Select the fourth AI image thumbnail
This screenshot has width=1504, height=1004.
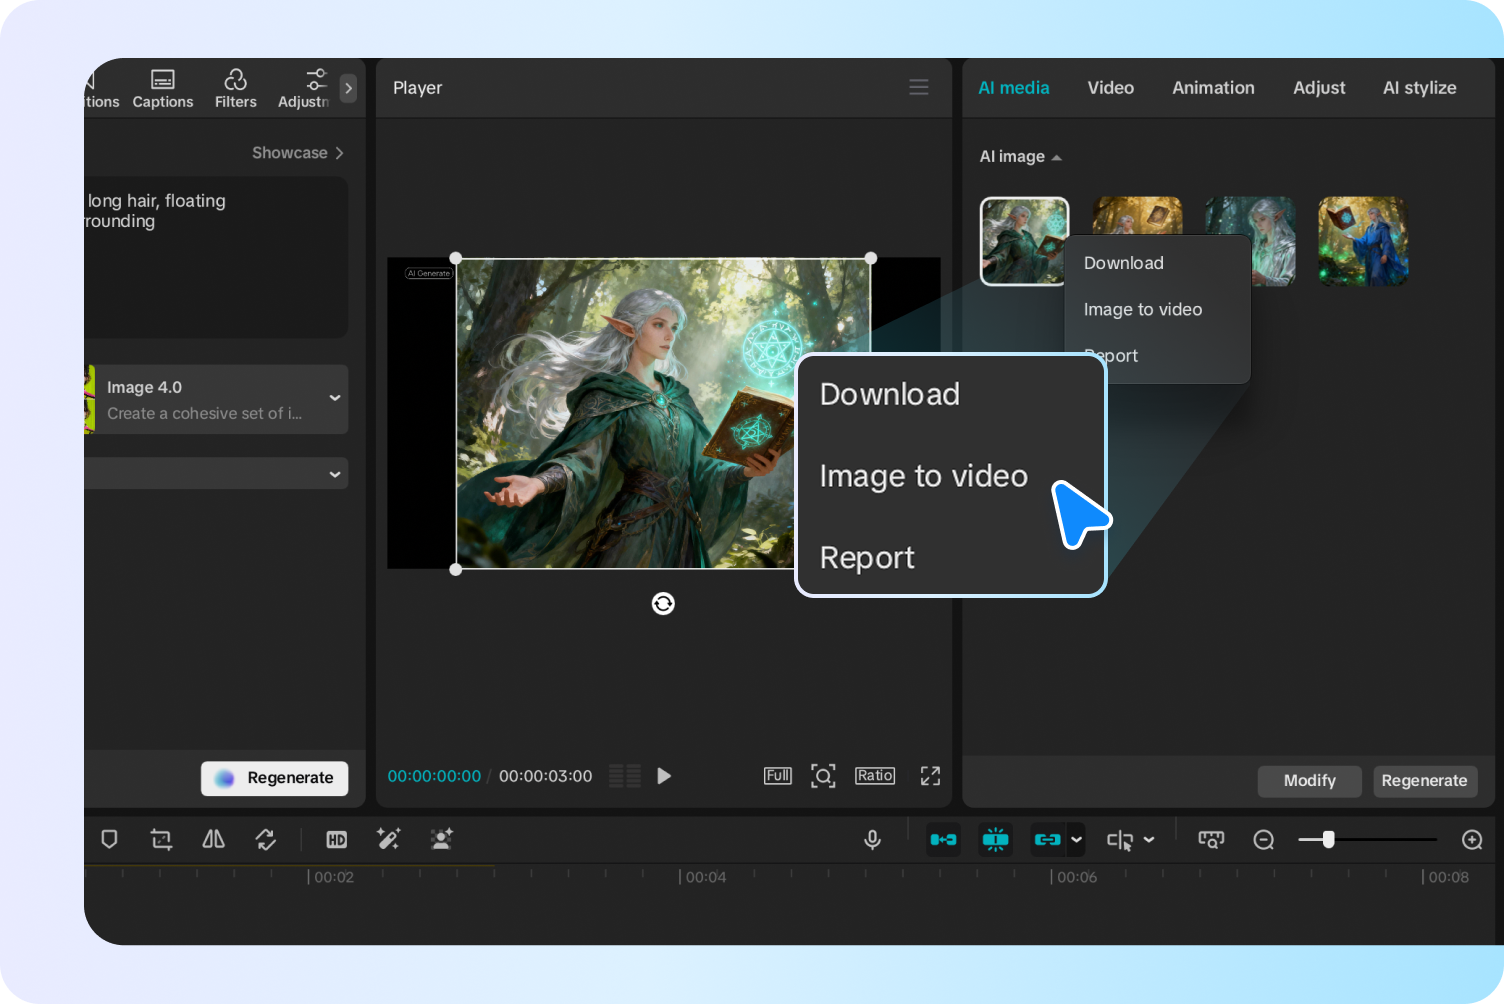tap(1362, 241)
